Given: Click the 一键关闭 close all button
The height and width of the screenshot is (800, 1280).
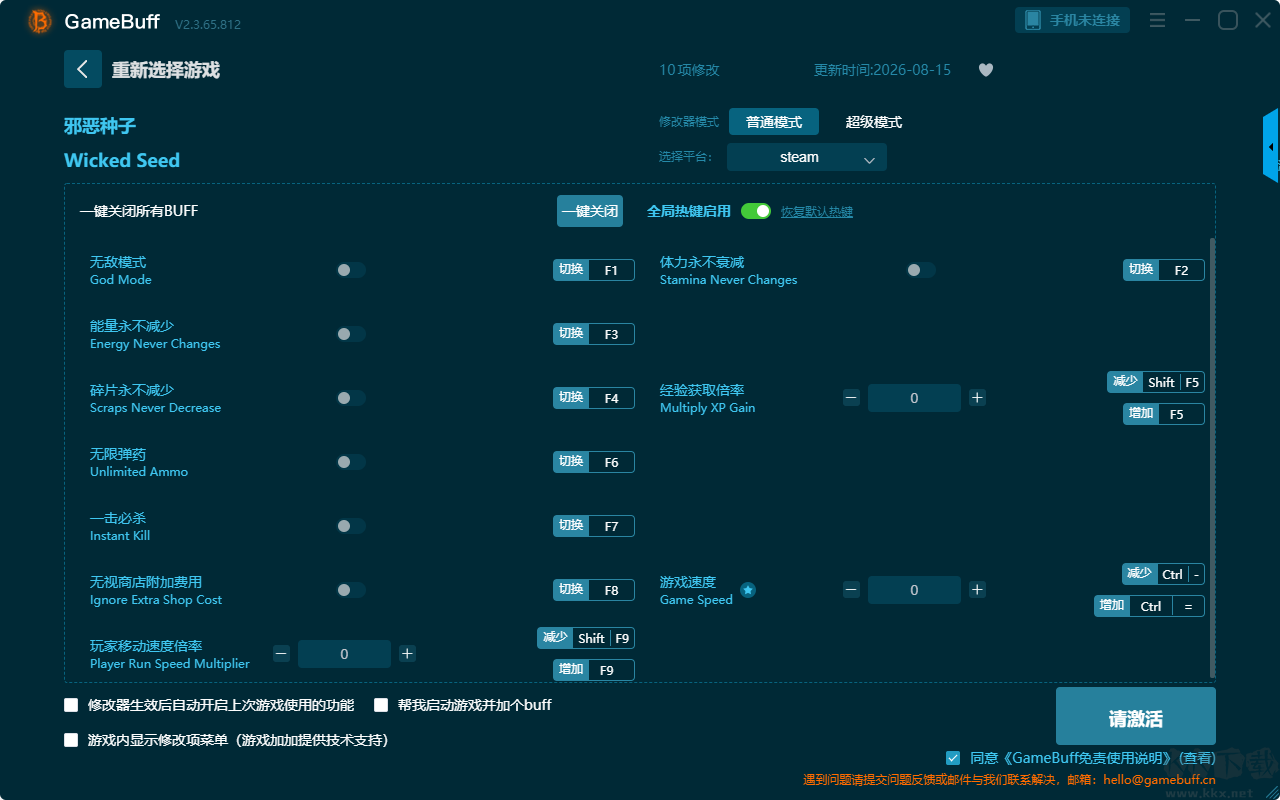Looking at the screenshot, I should point(590,211).
